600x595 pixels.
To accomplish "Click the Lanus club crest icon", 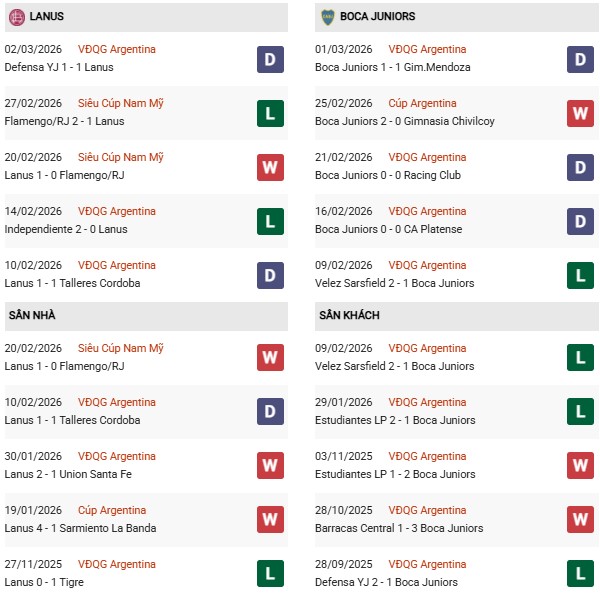I will tap(17, 17).
